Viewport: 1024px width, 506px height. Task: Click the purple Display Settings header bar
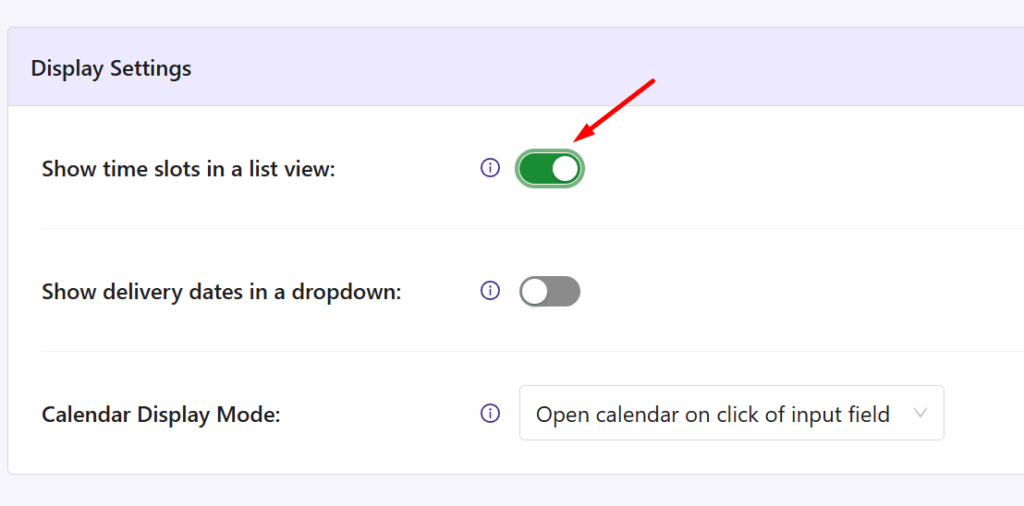[x=515, y=67]
